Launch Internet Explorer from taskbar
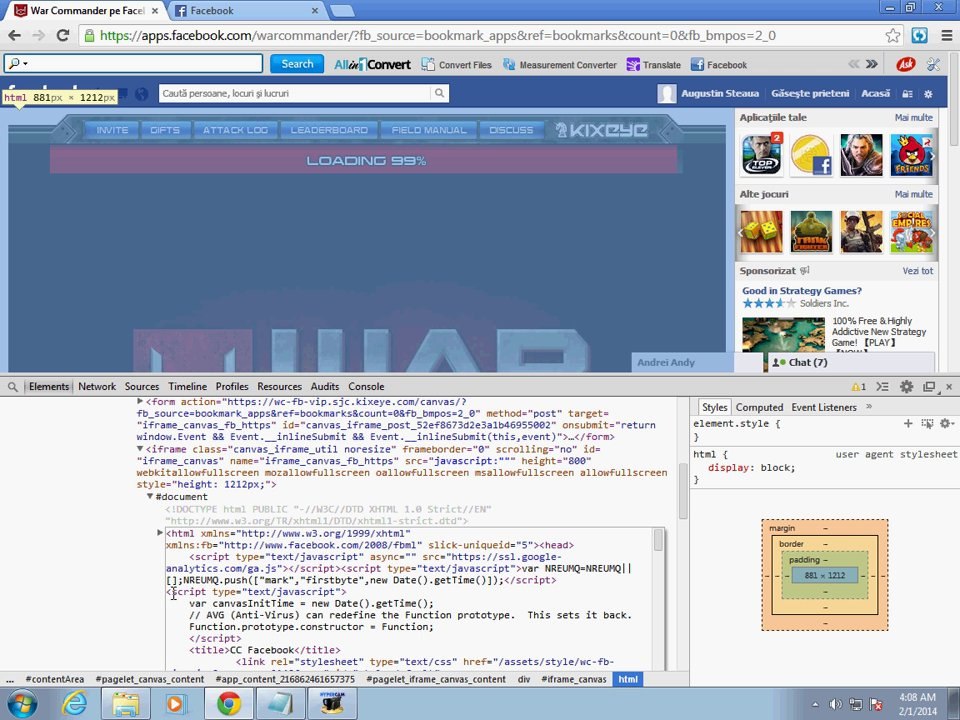This screenshot has width=960, height=720. (75, 704)
